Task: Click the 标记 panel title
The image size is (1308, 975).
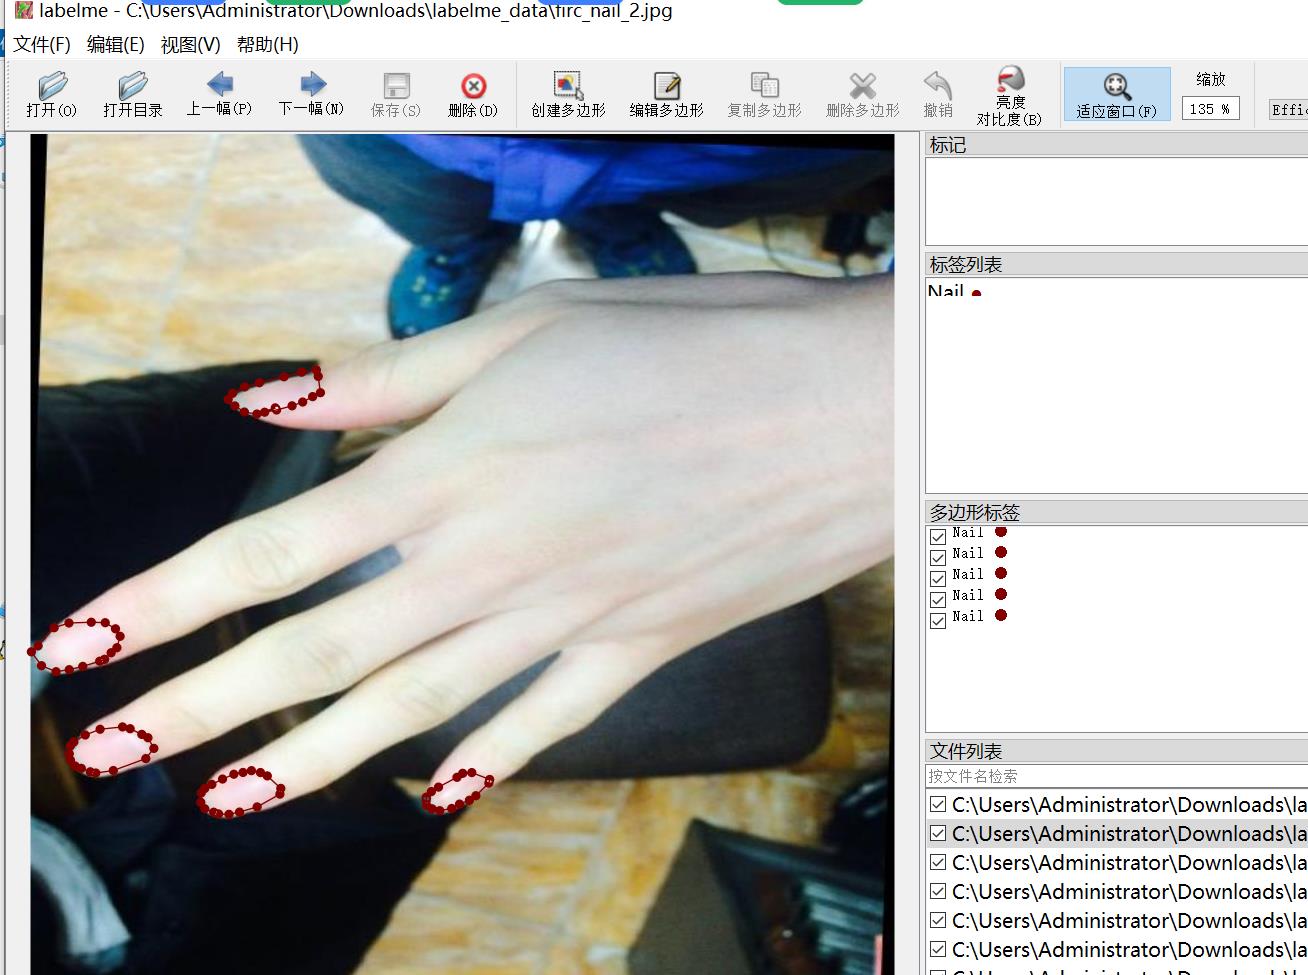Action: 948,145
